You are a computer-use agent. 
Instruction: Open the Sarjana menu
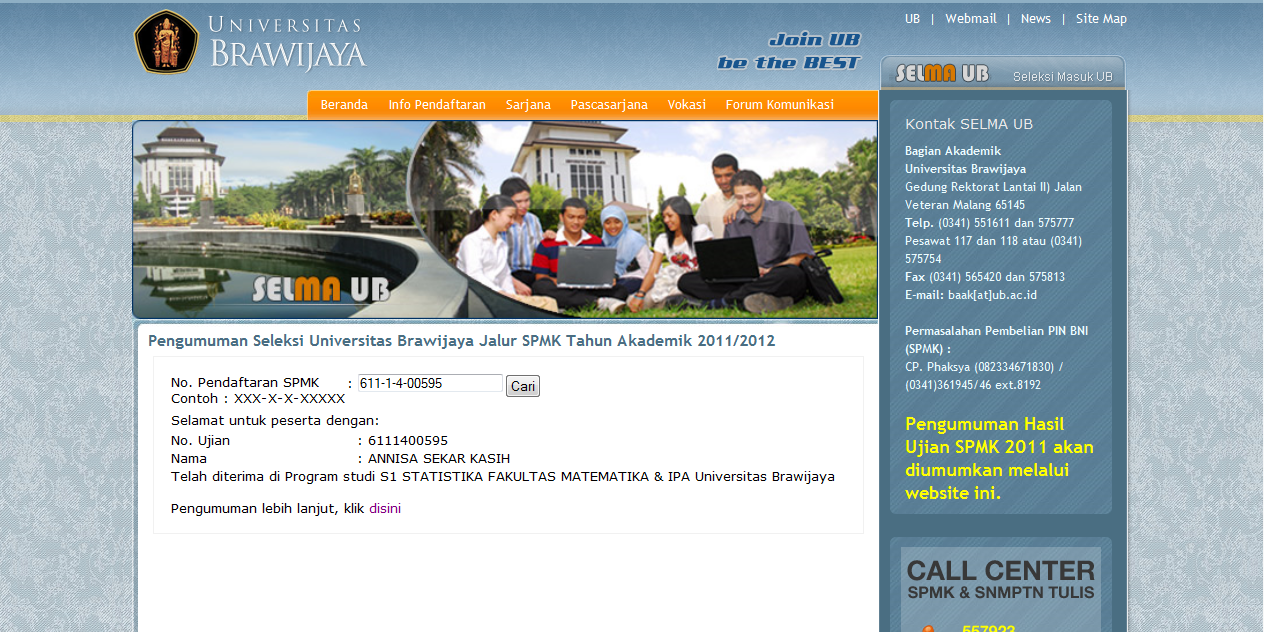tap(528, 104)
